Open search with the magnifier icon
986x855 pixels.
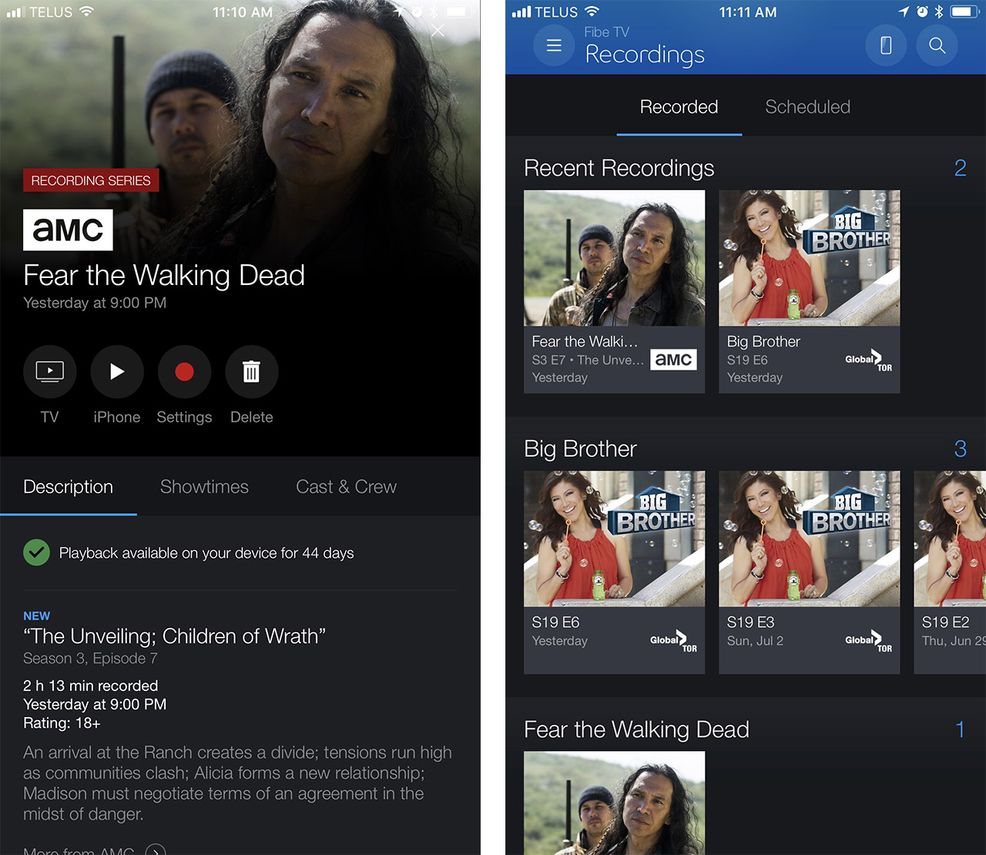click(x=937, y=45)
